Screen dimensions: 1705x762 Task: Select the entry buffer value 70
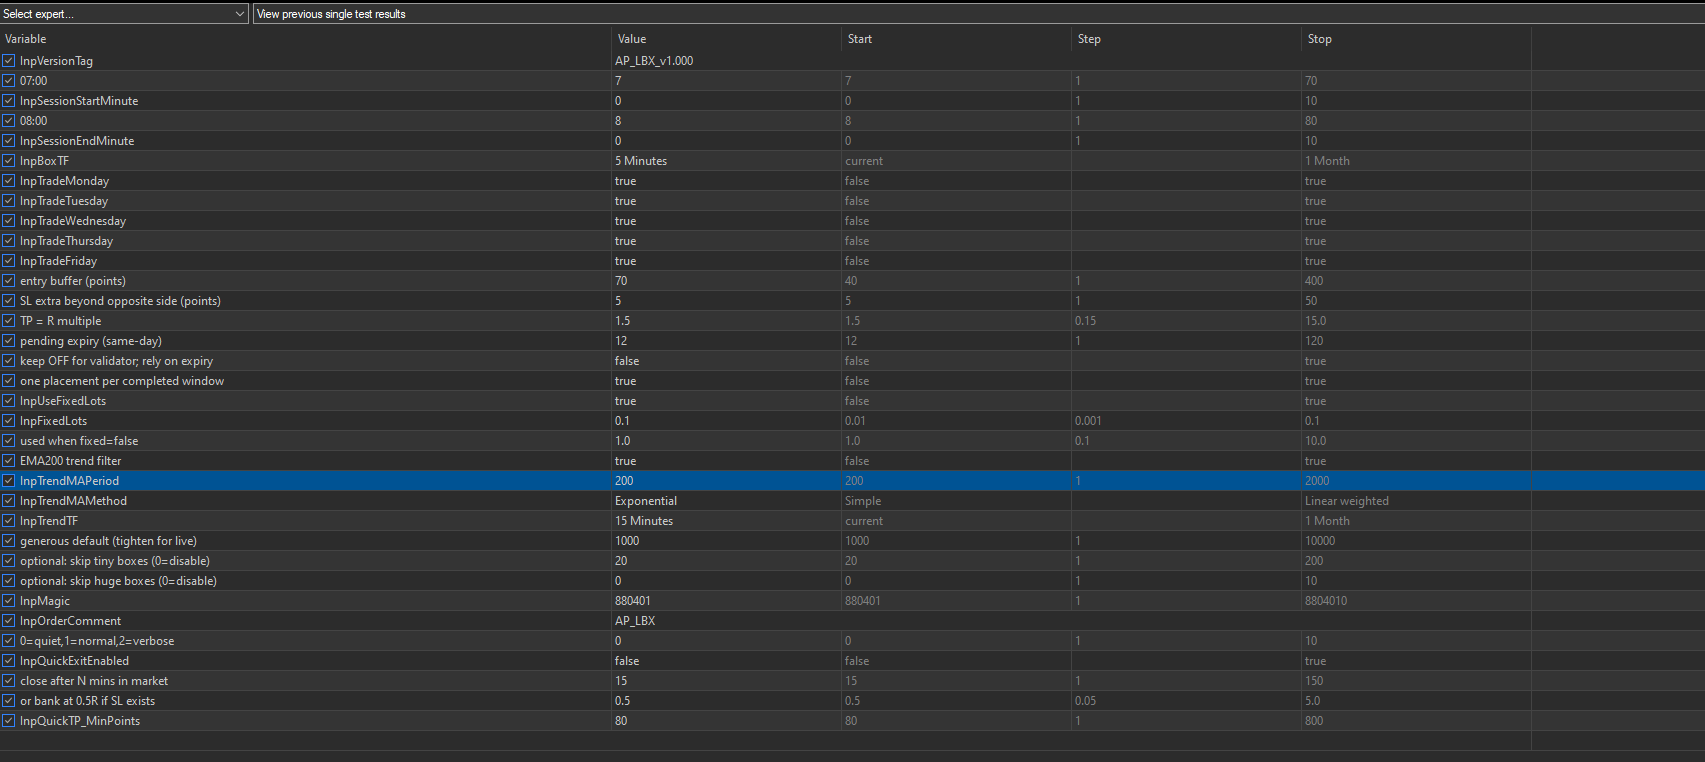point(621,281)
